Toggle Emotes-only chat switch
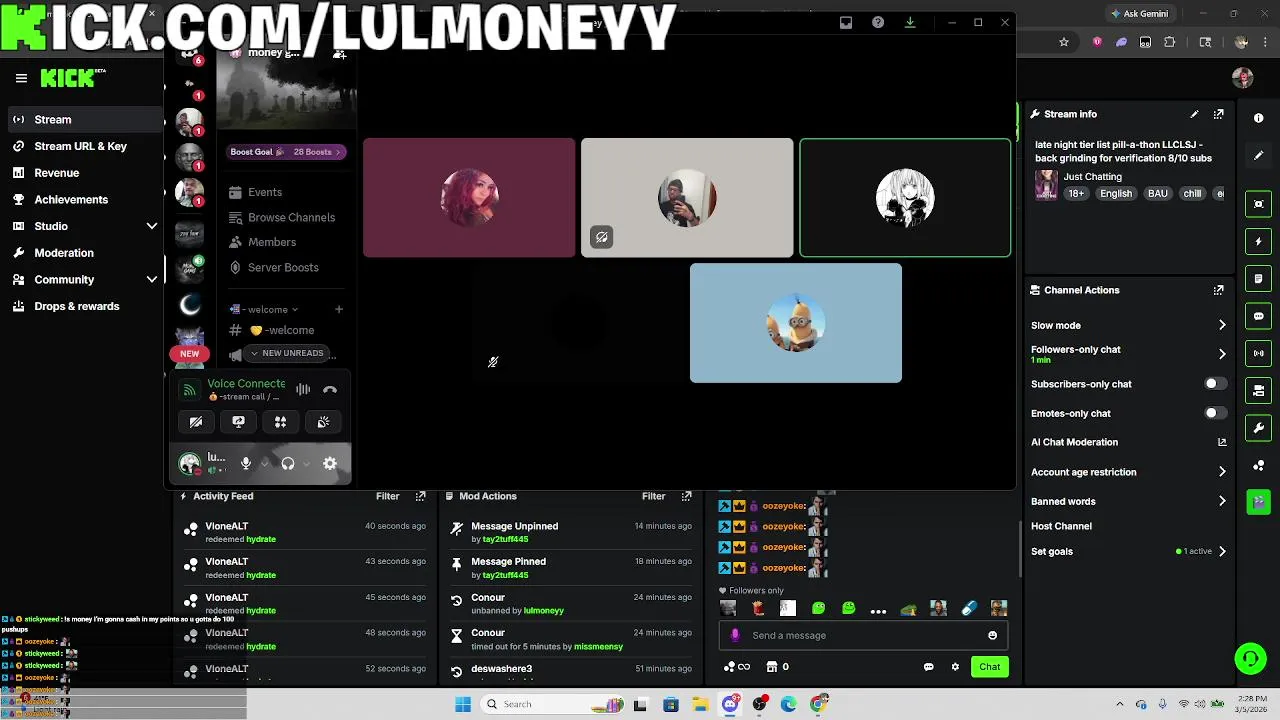Screen dimensions: 1280x720 pos(1215,413)
